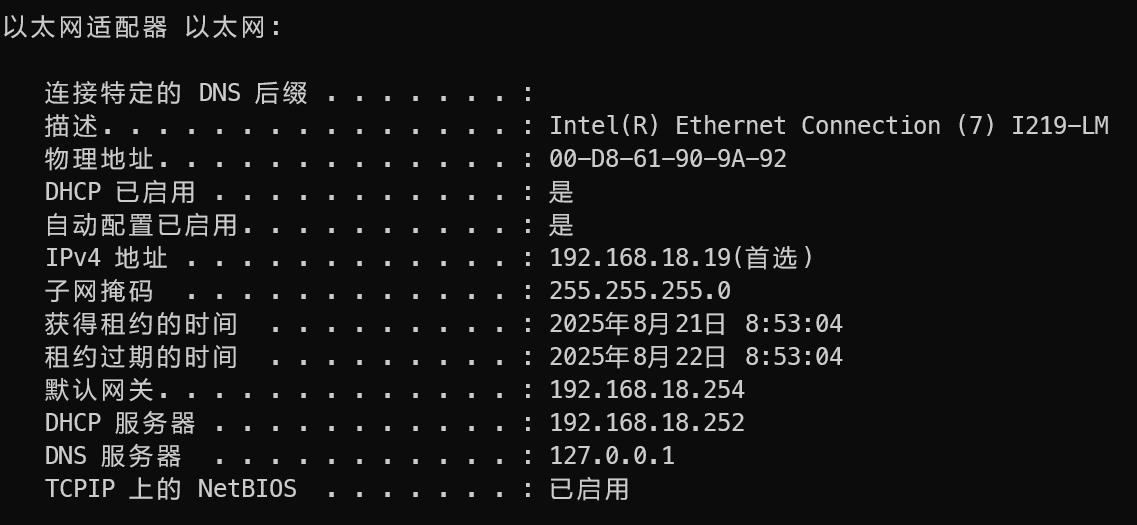This screenshot has height=525, width=1137.
Task: Click the DNS server value 127.0.0.1
Action: click(x=611, y=457)
